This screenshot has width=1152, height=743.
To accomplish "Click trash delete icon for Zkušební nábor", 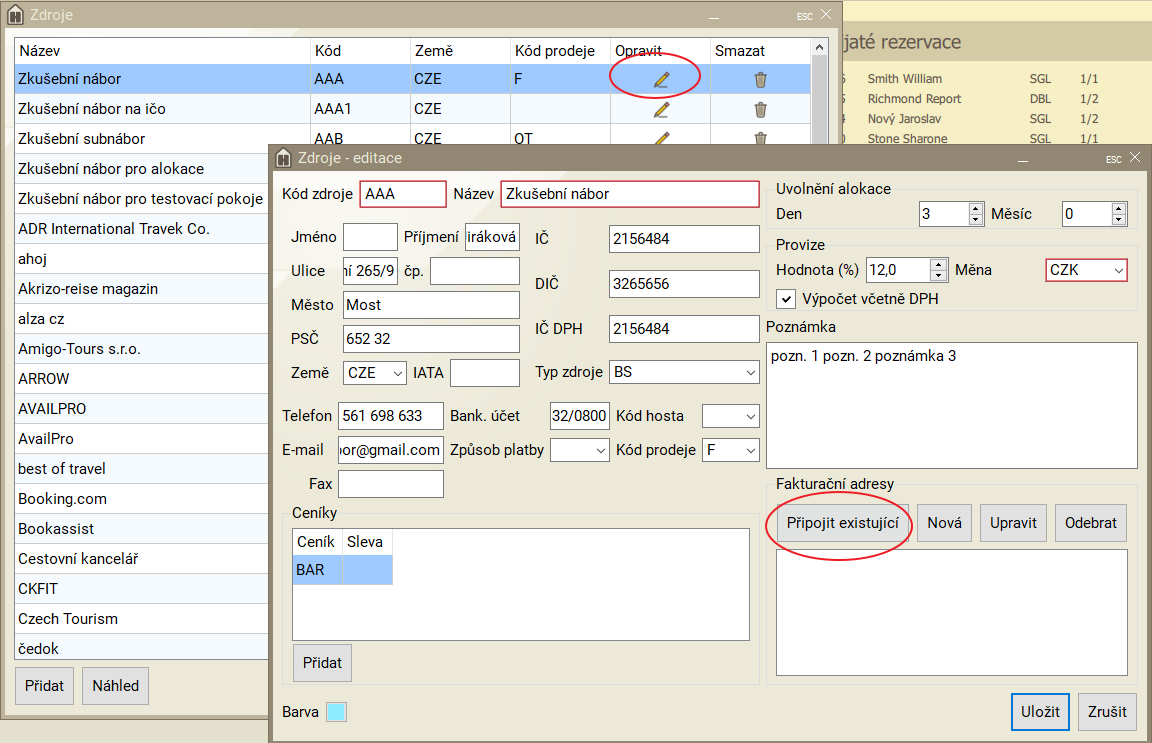I will pos(760,79).
